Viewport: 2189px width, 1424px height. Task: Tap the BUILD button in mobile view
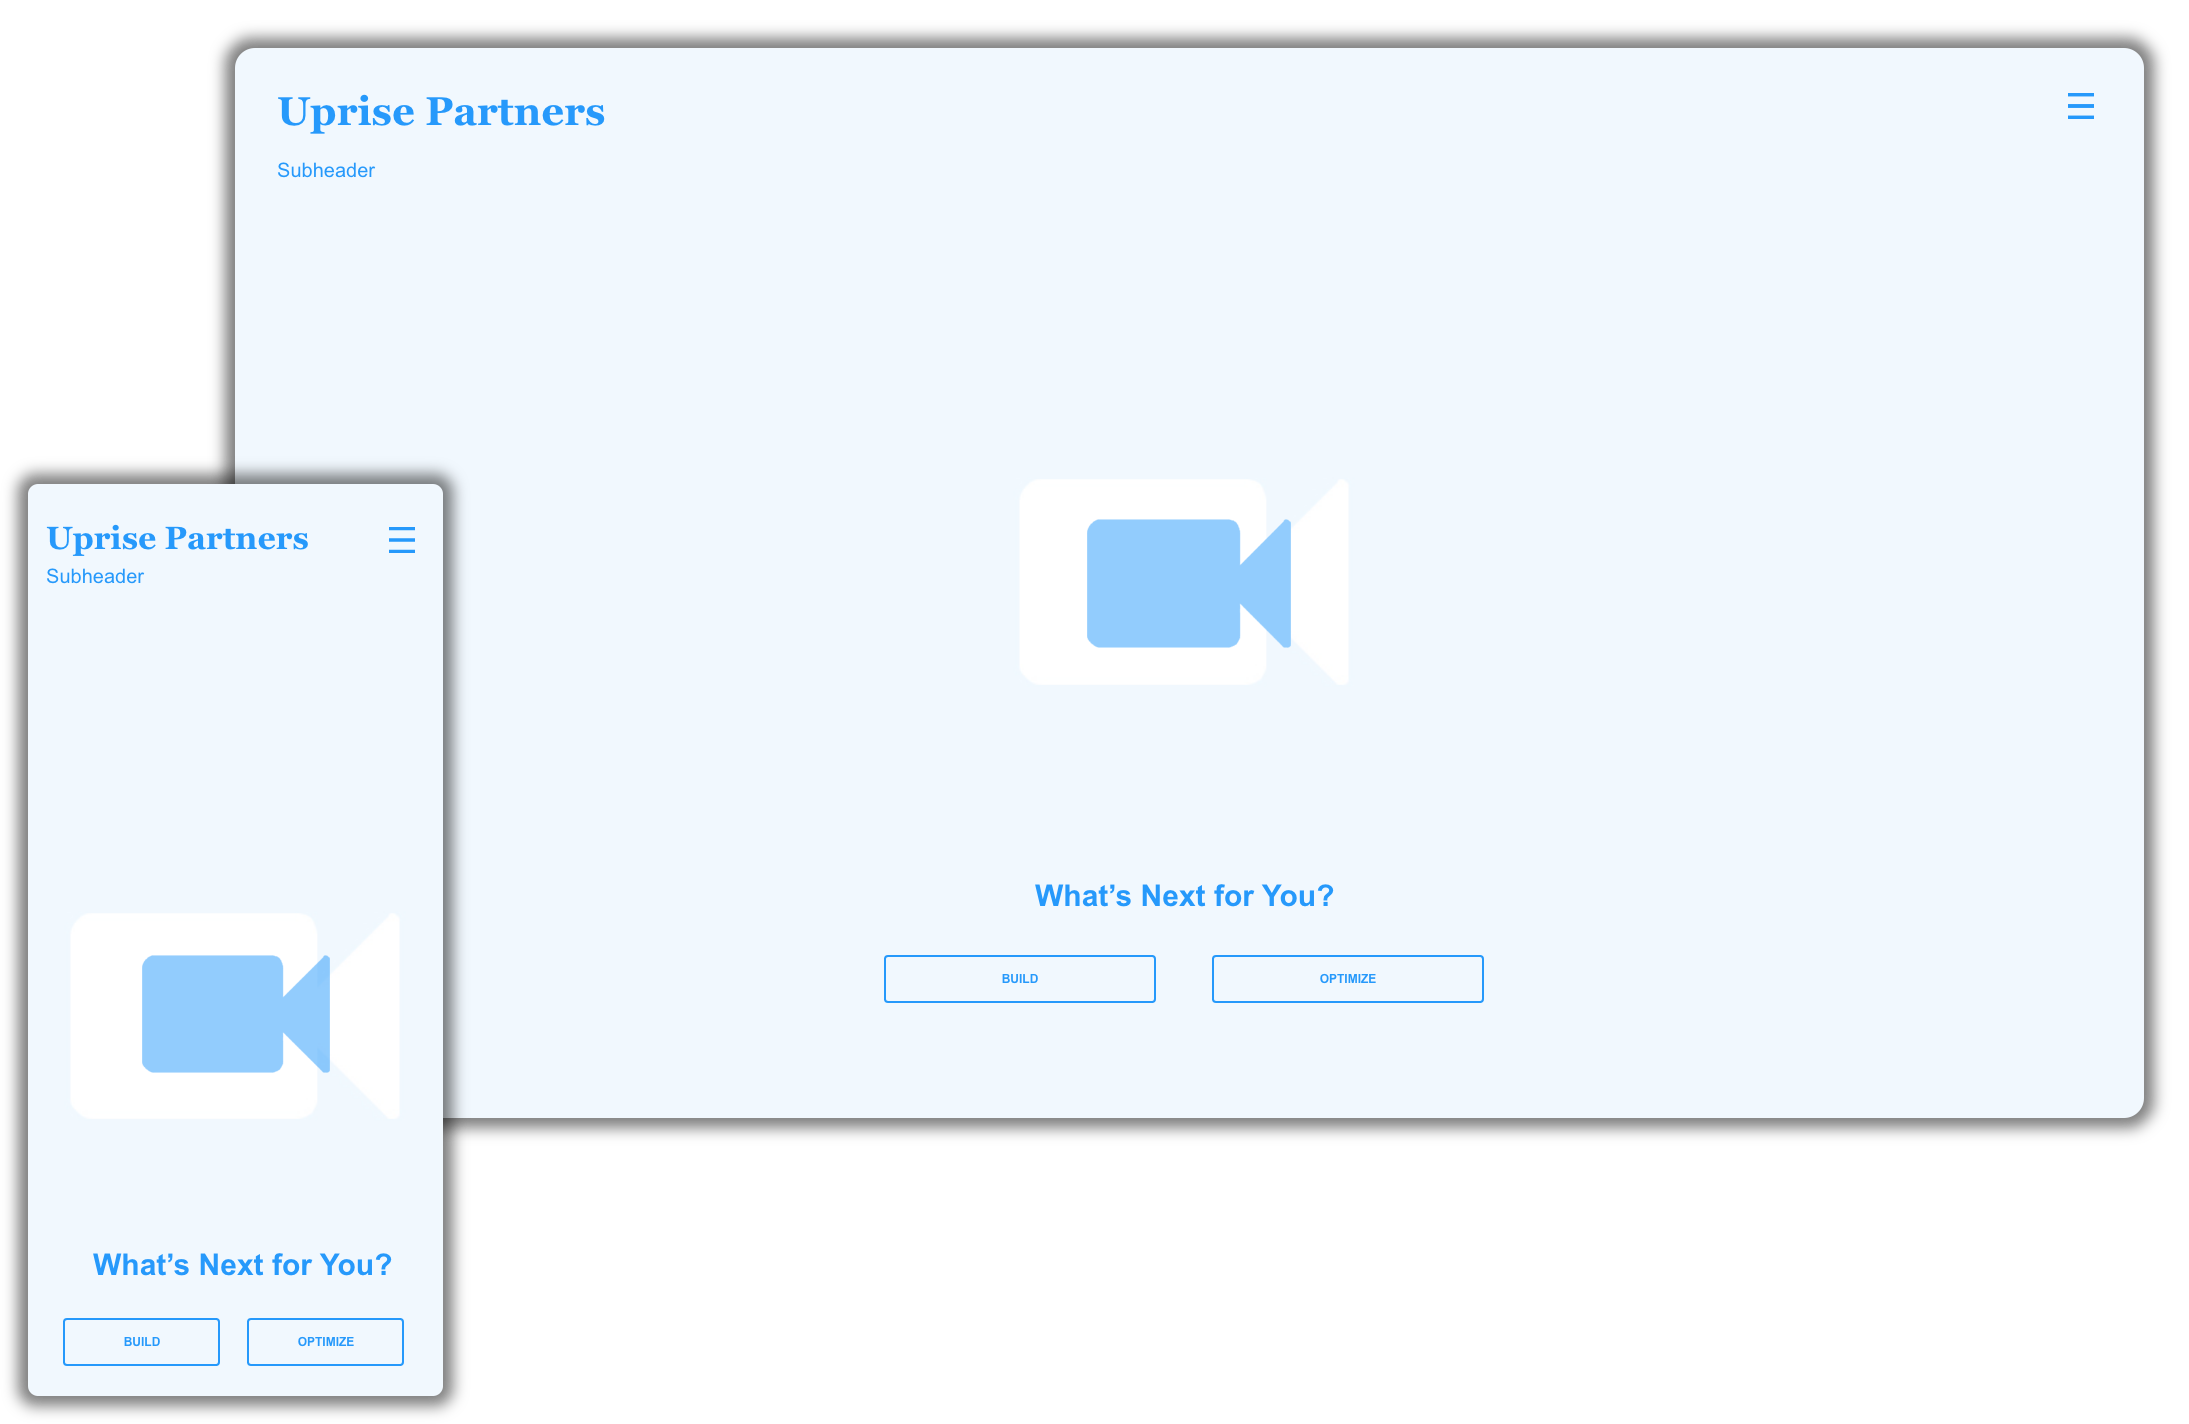point(141,1341)
